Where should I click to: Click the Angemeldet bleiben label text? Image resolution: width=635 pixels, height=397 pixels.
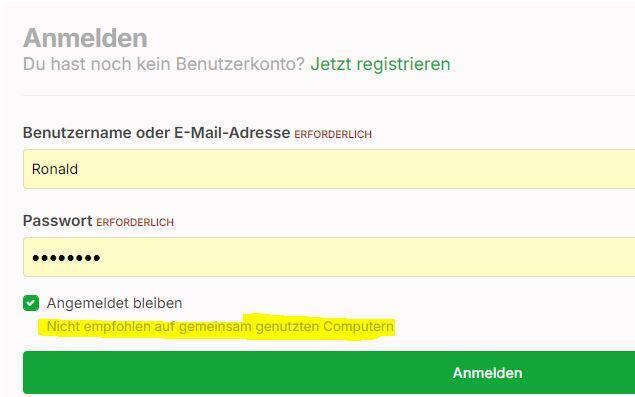115,303
